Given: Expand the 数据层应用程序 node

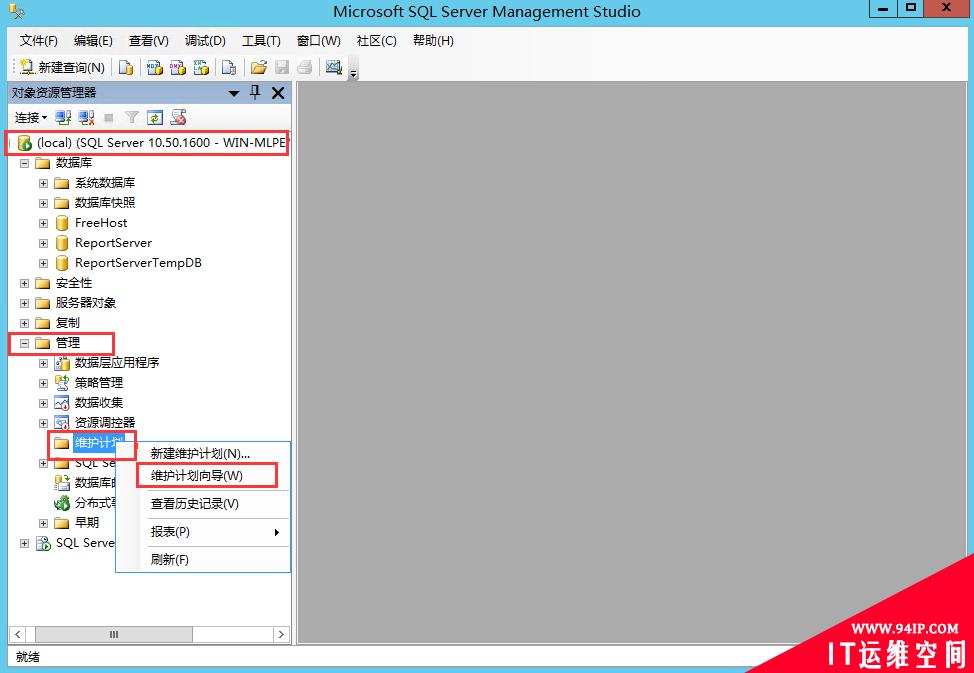Looking at the screenshot, I should [43, 364].
